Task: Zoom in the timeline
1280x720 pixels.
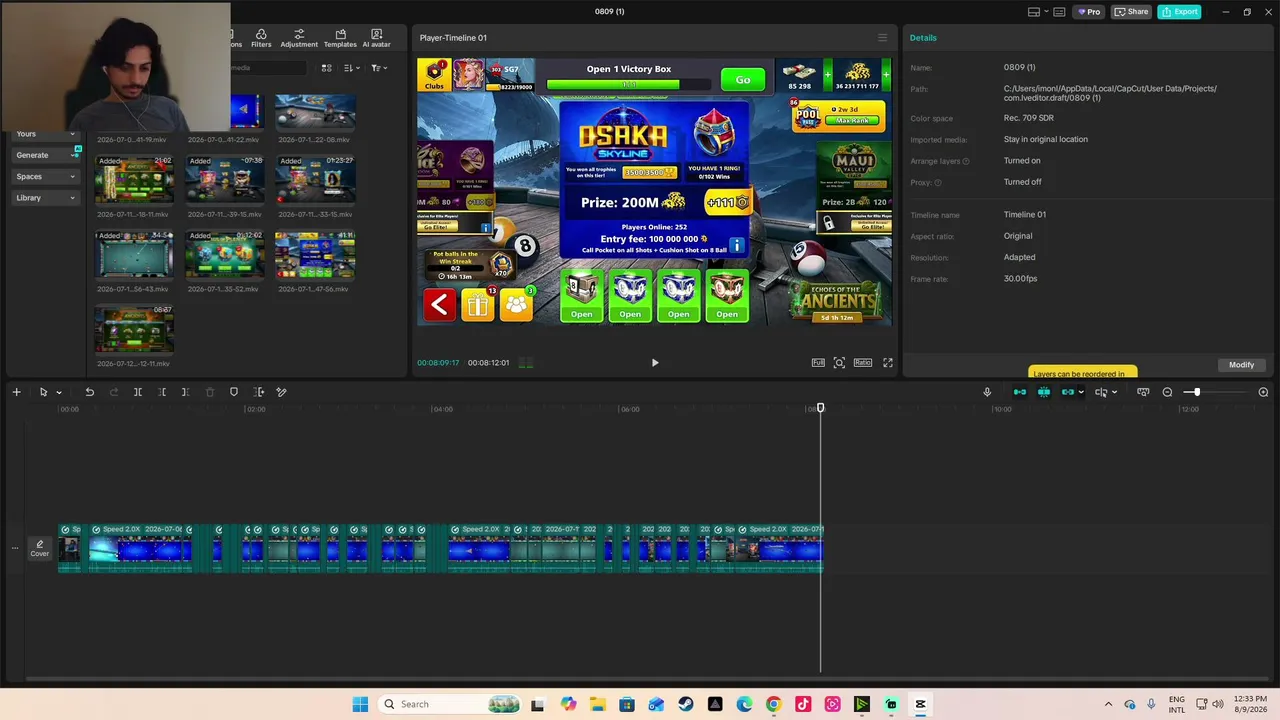Action: [x=1263, y=392]
